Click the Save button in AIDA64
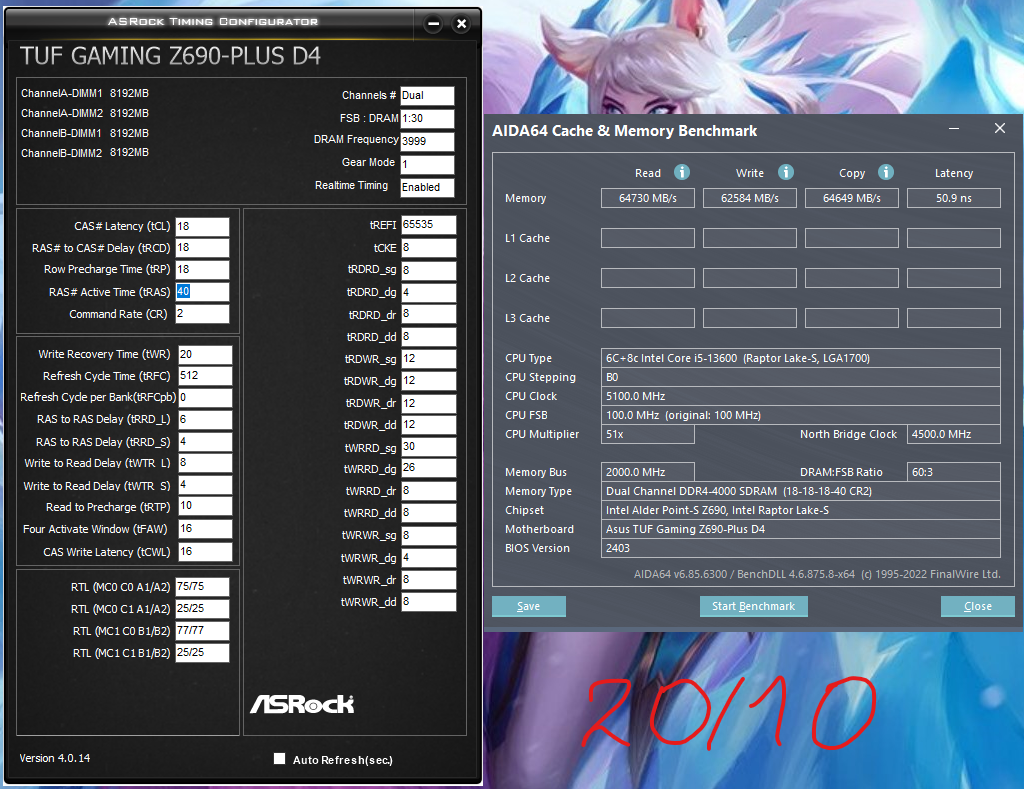The image size is (1024, 789). pyautogui.click(x=528, y=606)
